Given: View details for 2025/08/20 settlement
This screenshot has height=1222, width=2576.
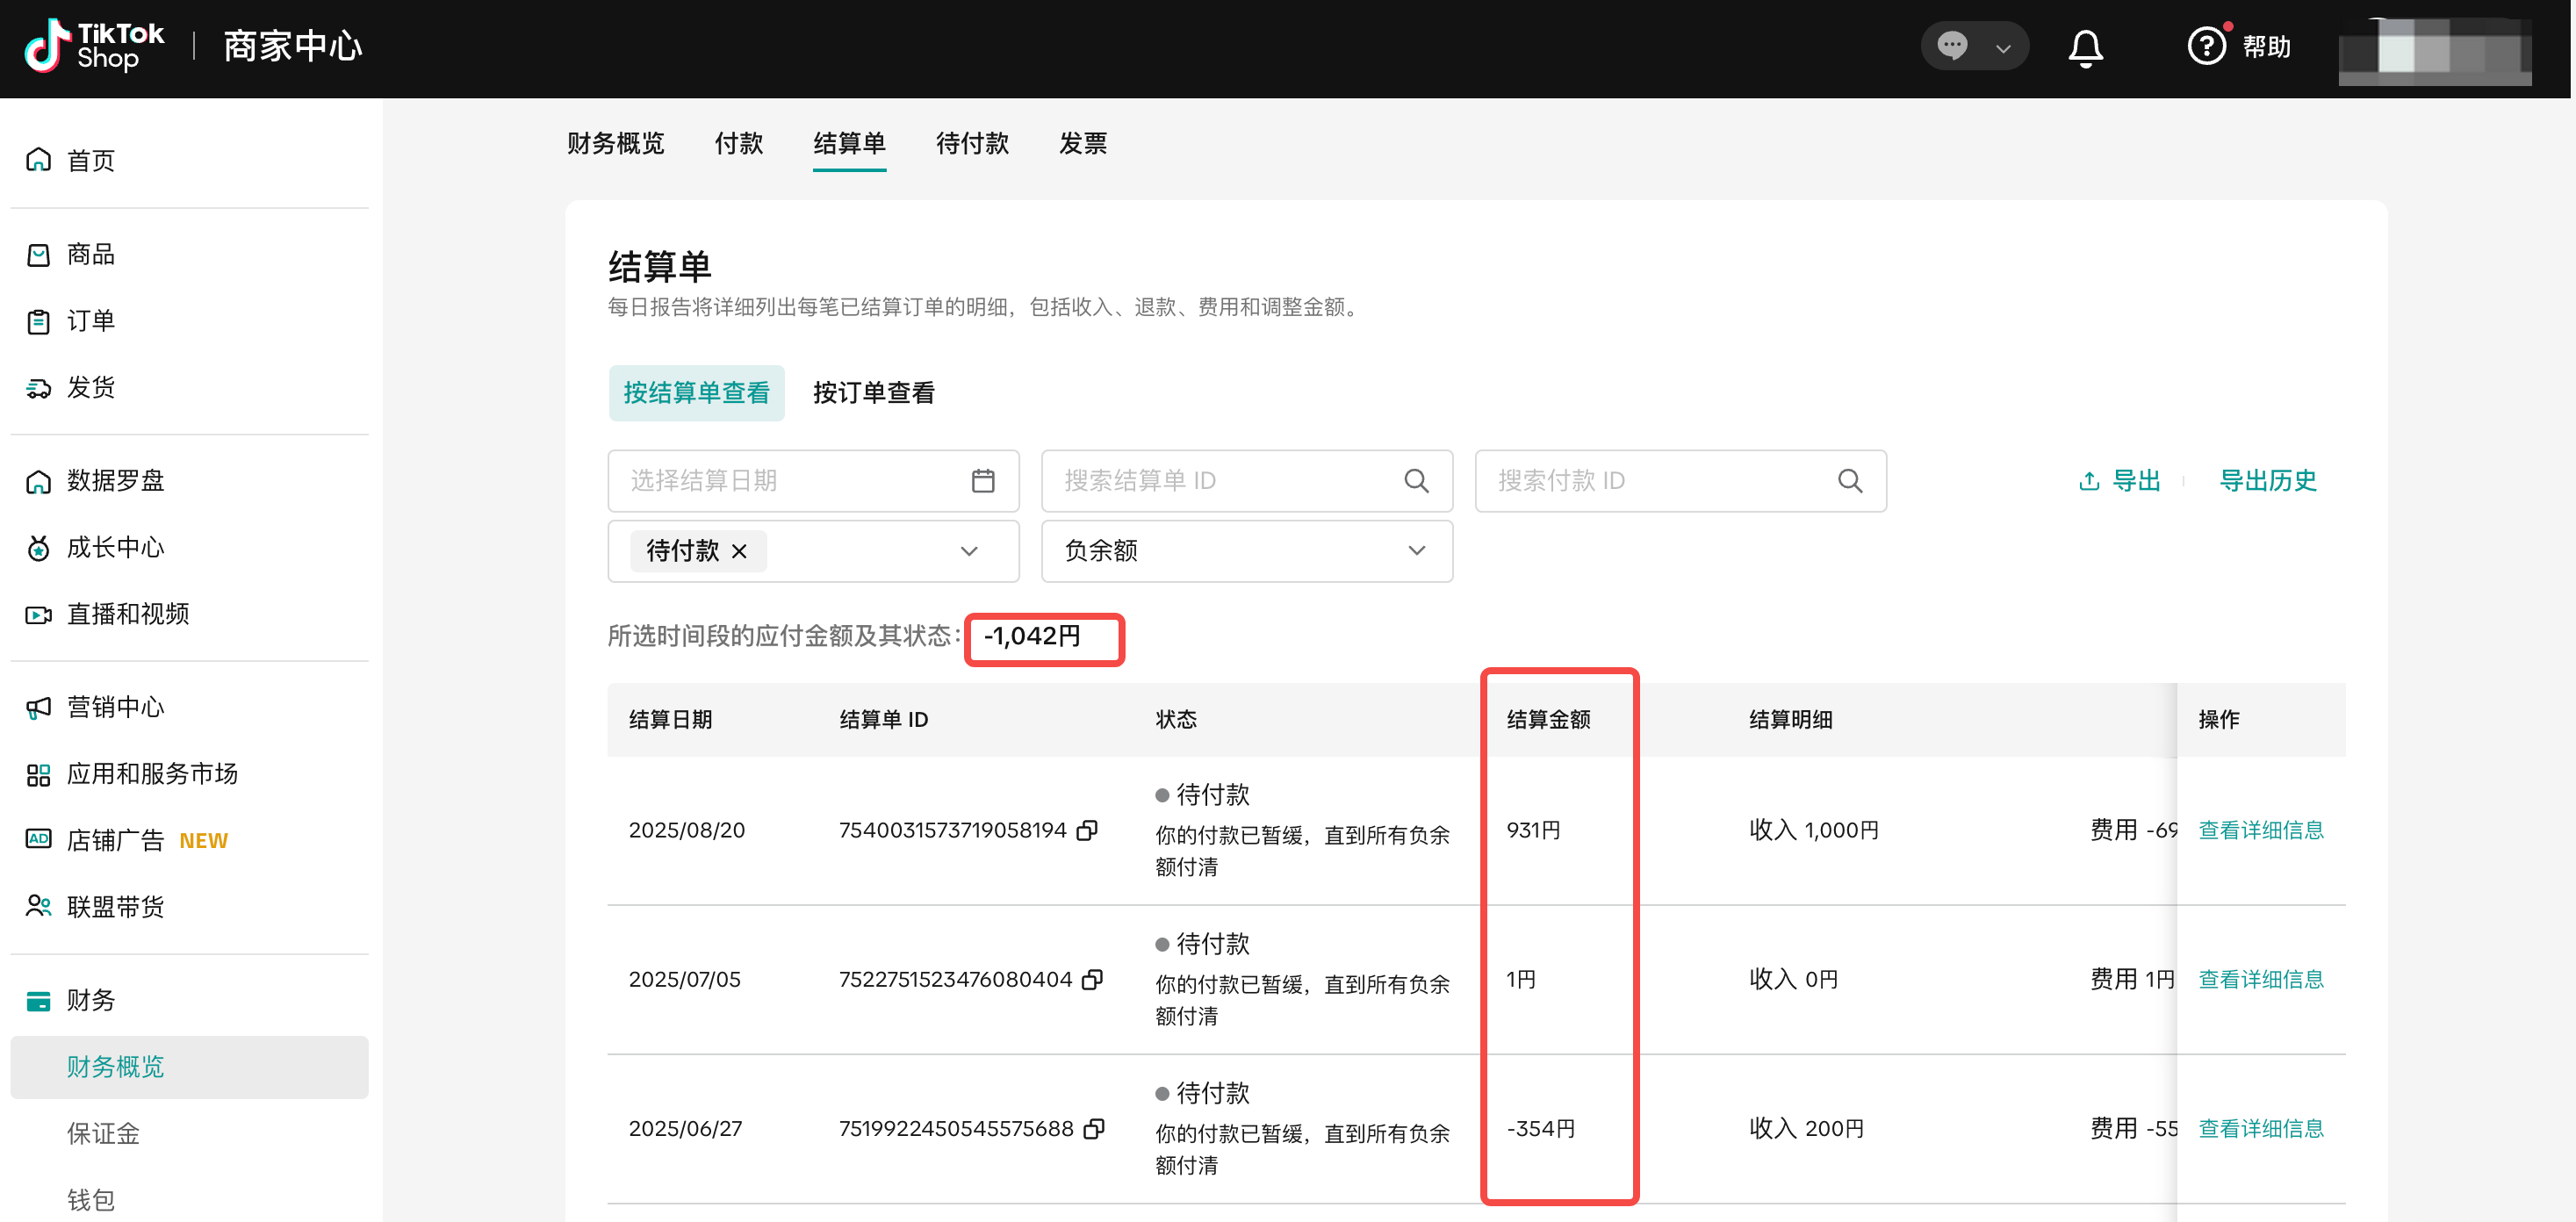Looking at the screenshot, I should pyautogui.click(x=2260, y=830).
